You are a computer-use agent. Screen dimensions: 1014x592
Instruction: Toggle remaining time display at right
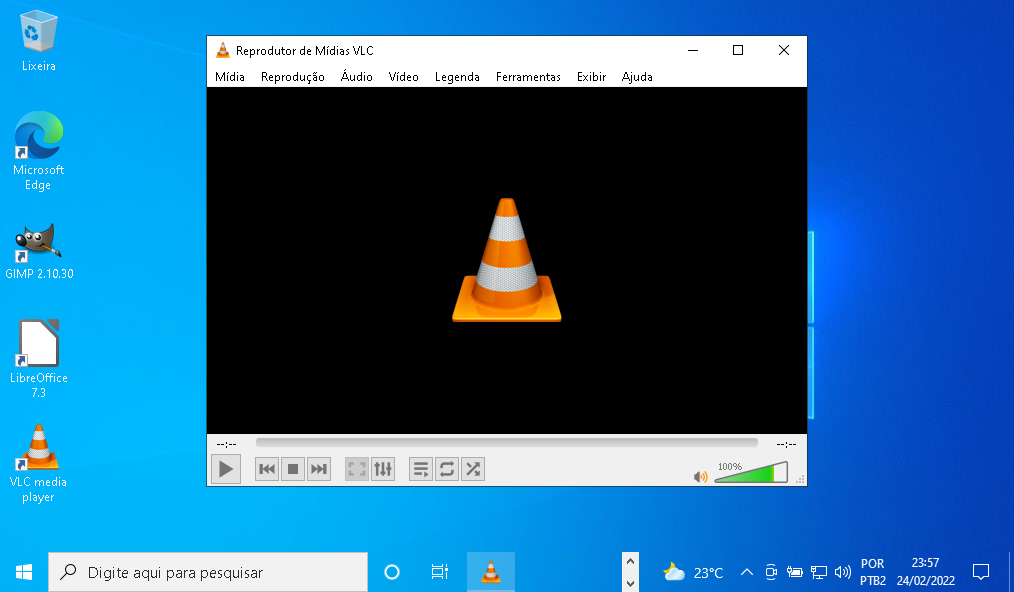tap(786, 444)
